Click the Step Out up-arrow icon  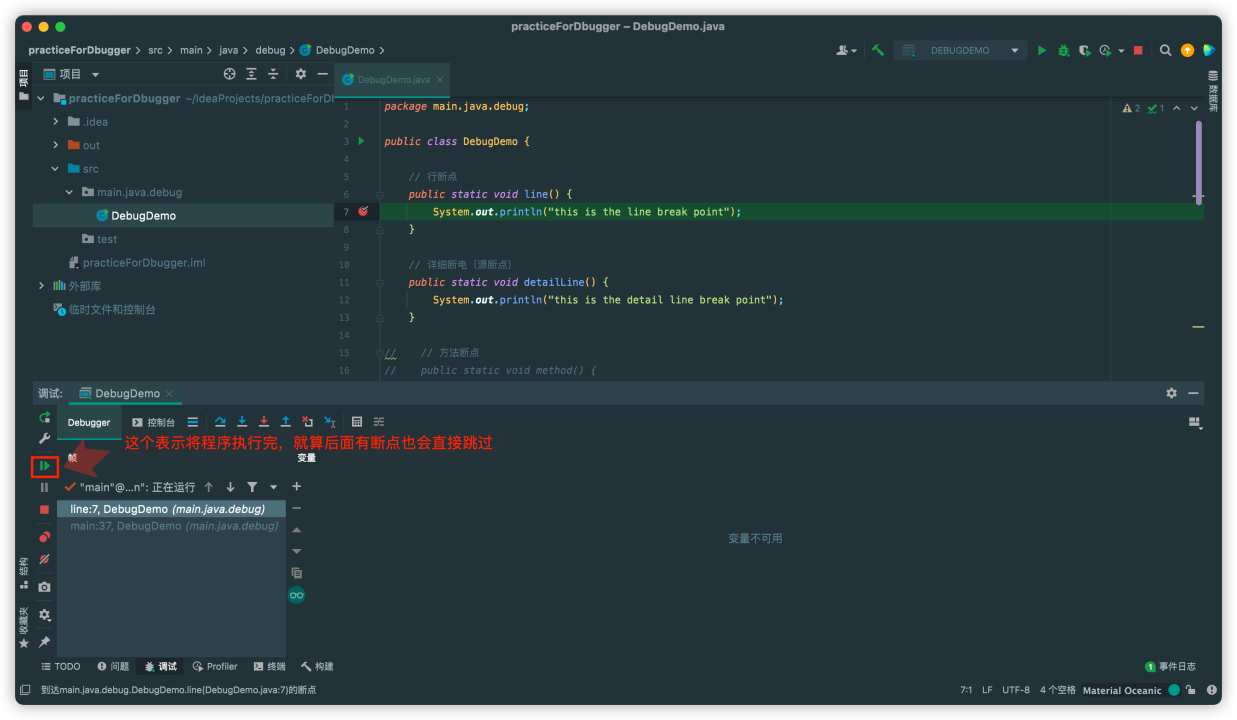click(286, 422)
